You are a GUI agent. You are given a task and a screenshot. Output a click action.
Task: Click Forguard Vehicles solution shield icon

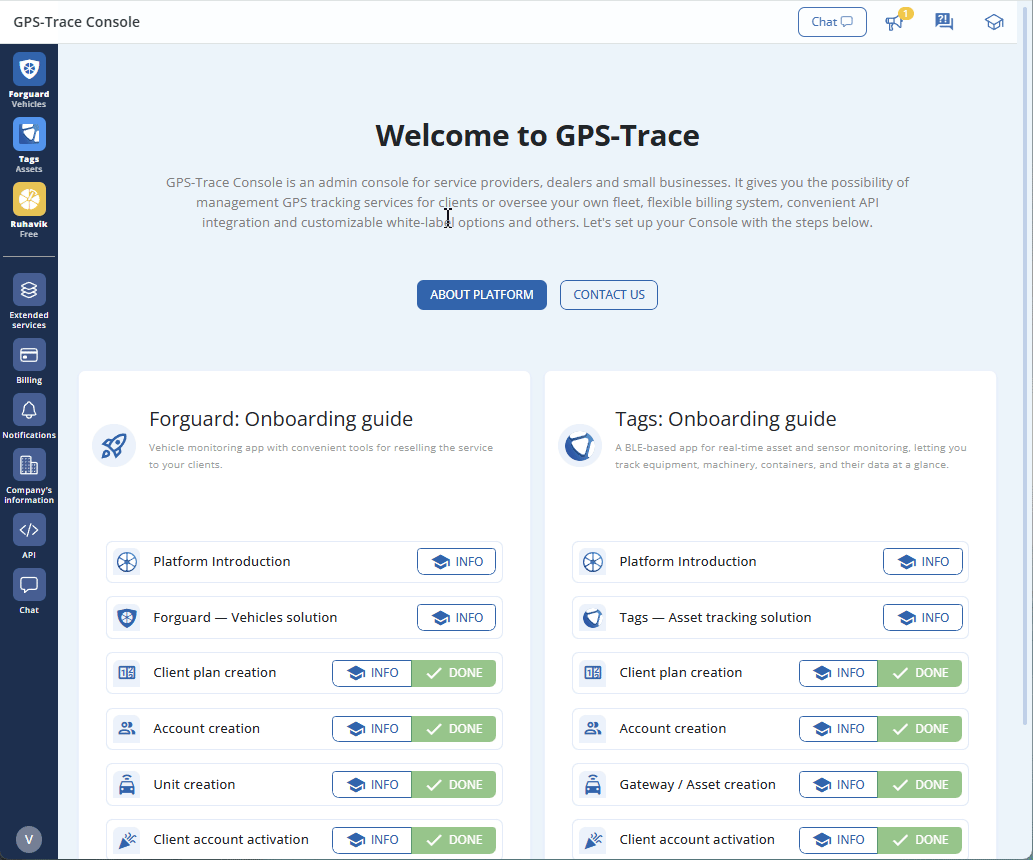(126, 617)
